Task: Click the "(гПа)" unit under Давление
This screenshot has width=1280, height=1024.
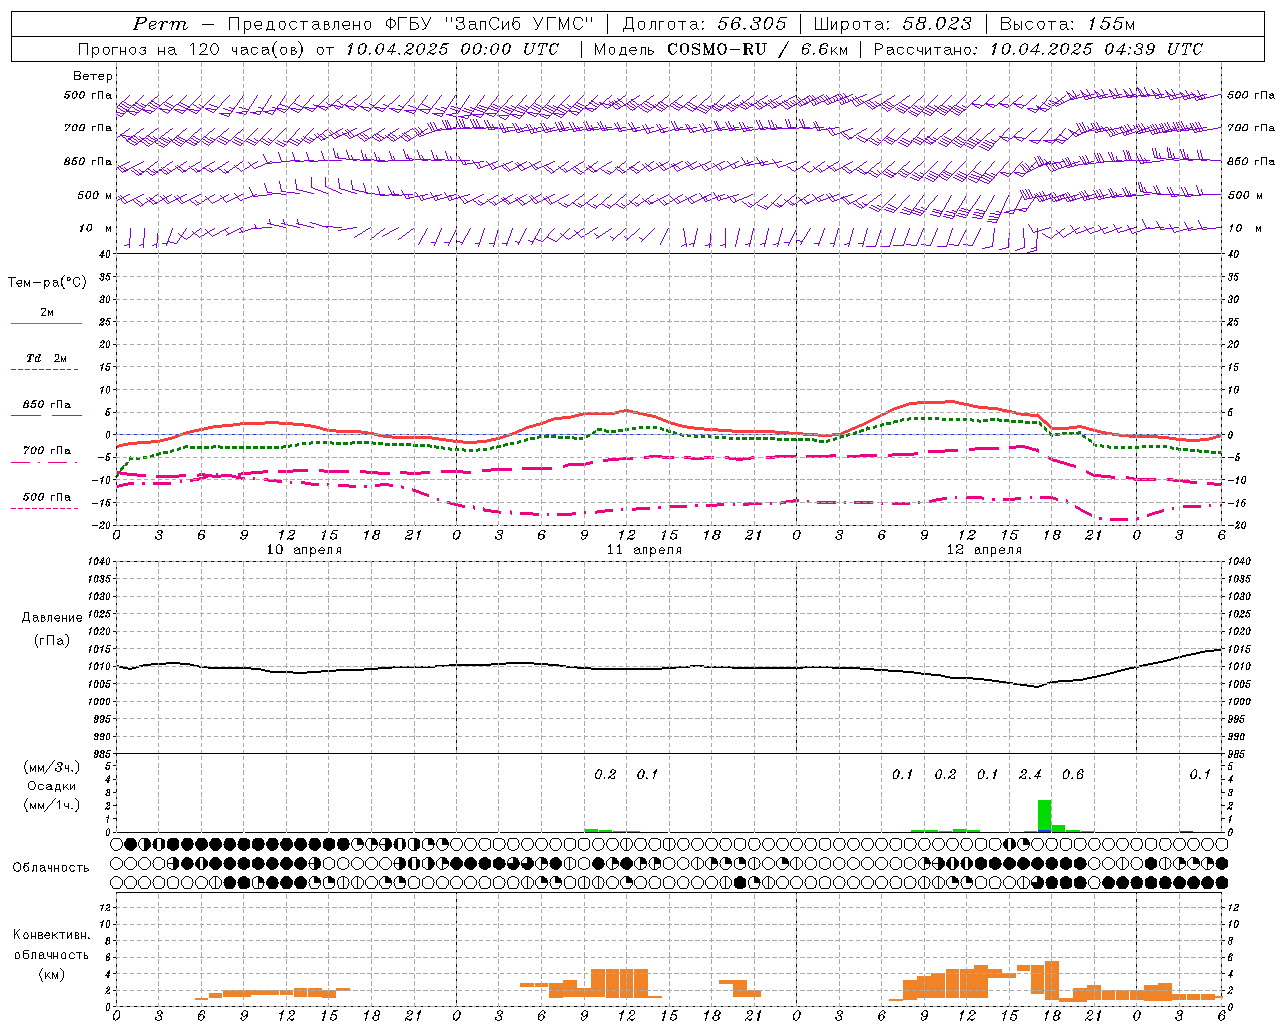Action: 52,641
